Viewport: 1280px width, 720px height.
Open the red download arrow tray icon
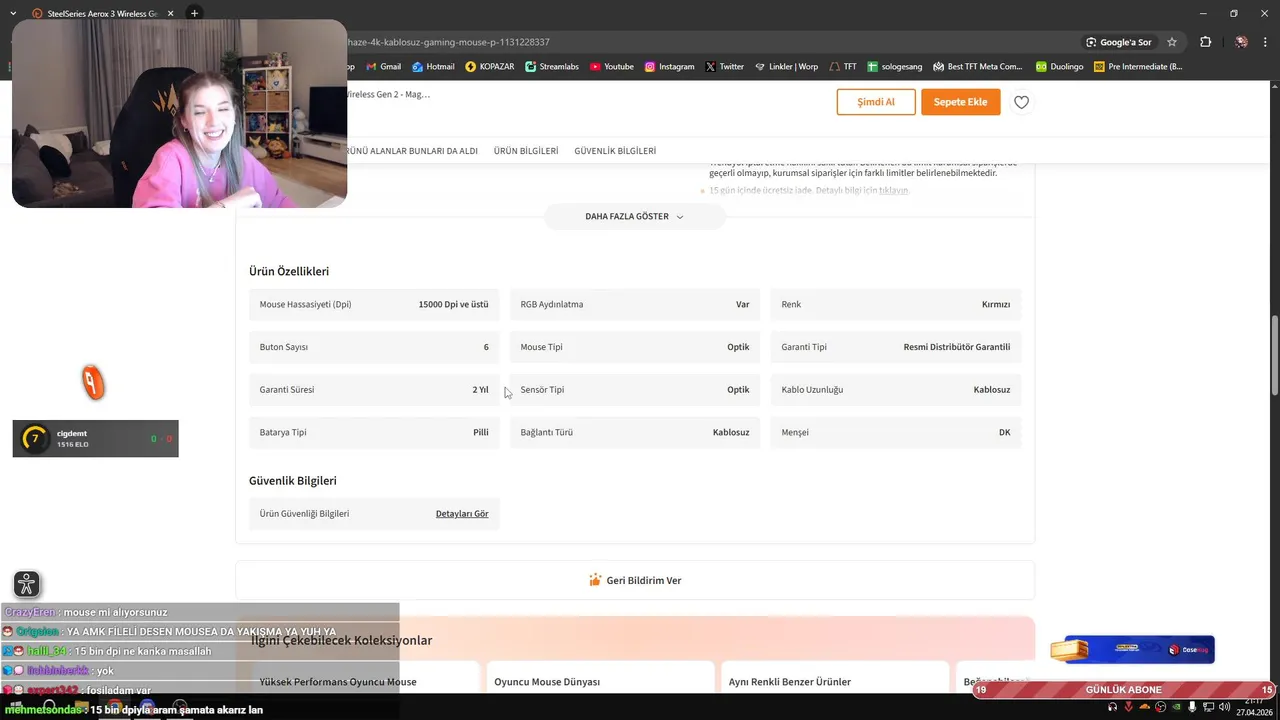coord(1129,707)
